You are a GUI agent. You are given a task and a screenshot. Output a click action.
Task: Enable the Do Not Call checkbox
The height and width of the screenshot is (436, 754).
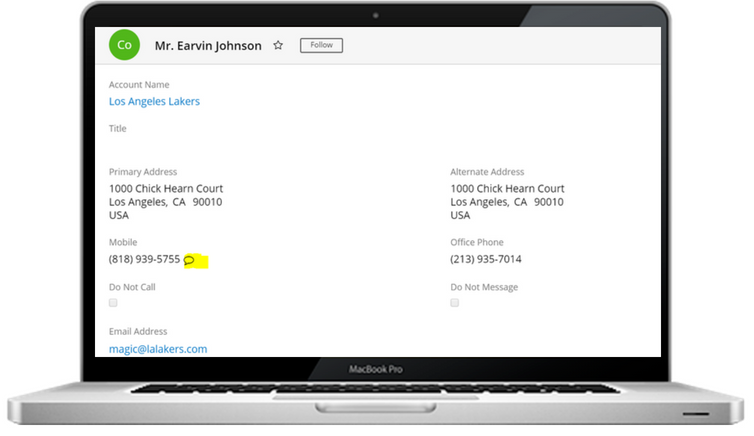(x=113, y=302)
